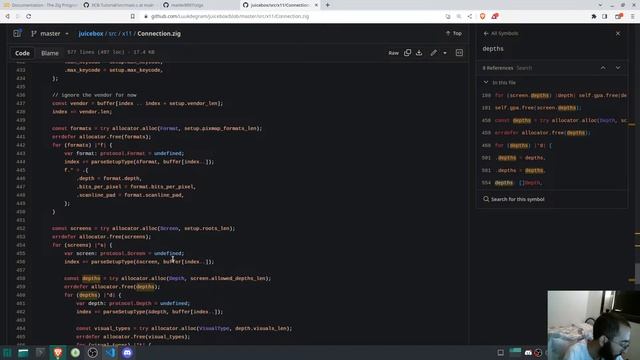Open Brave browser from taskbar
Viewport: 640px width, 360px height.
tap(58, 353)
